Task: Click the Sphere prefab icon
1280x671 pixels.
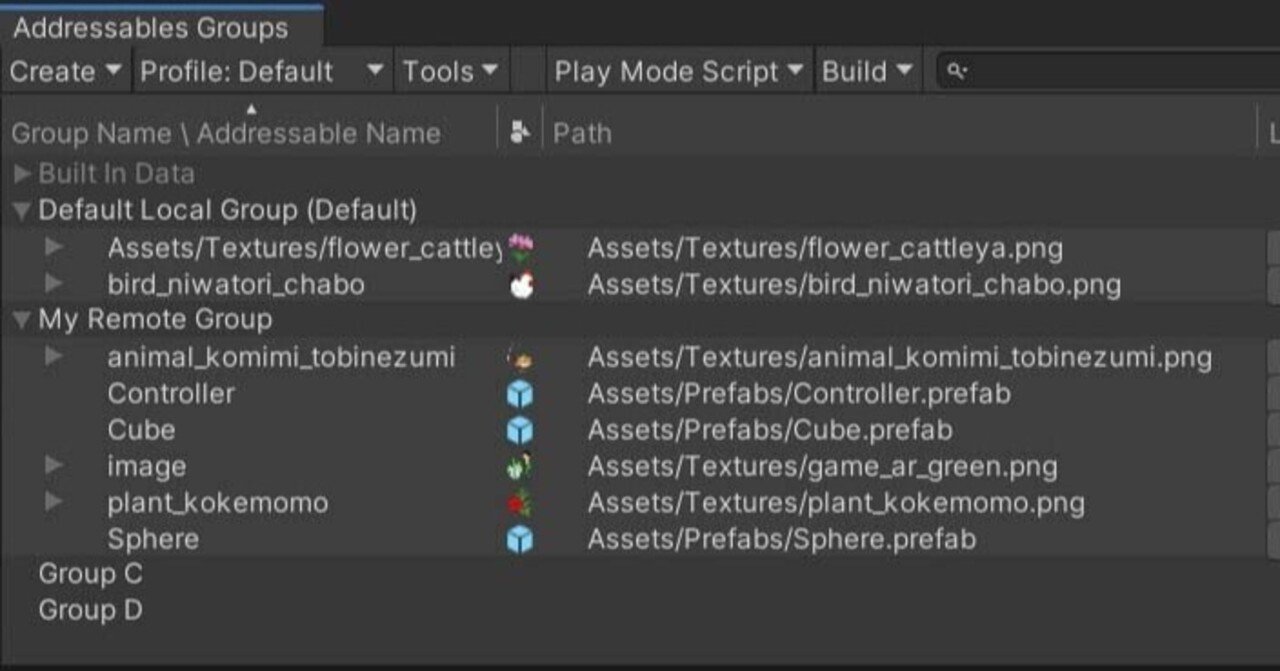Action: [x=519, y=538]
